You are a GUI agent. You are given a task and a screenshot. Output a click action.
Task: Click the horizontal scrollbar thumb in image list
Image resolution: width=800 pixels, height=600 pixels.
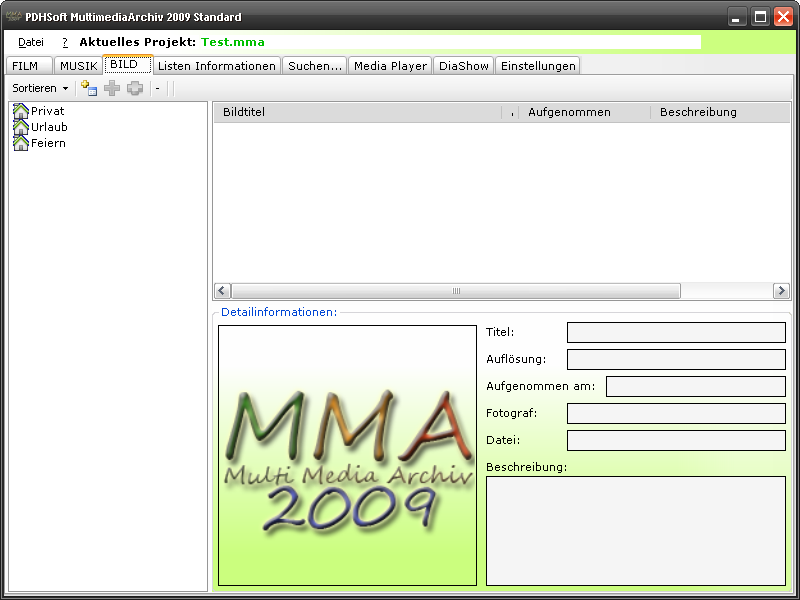(456, 291)
